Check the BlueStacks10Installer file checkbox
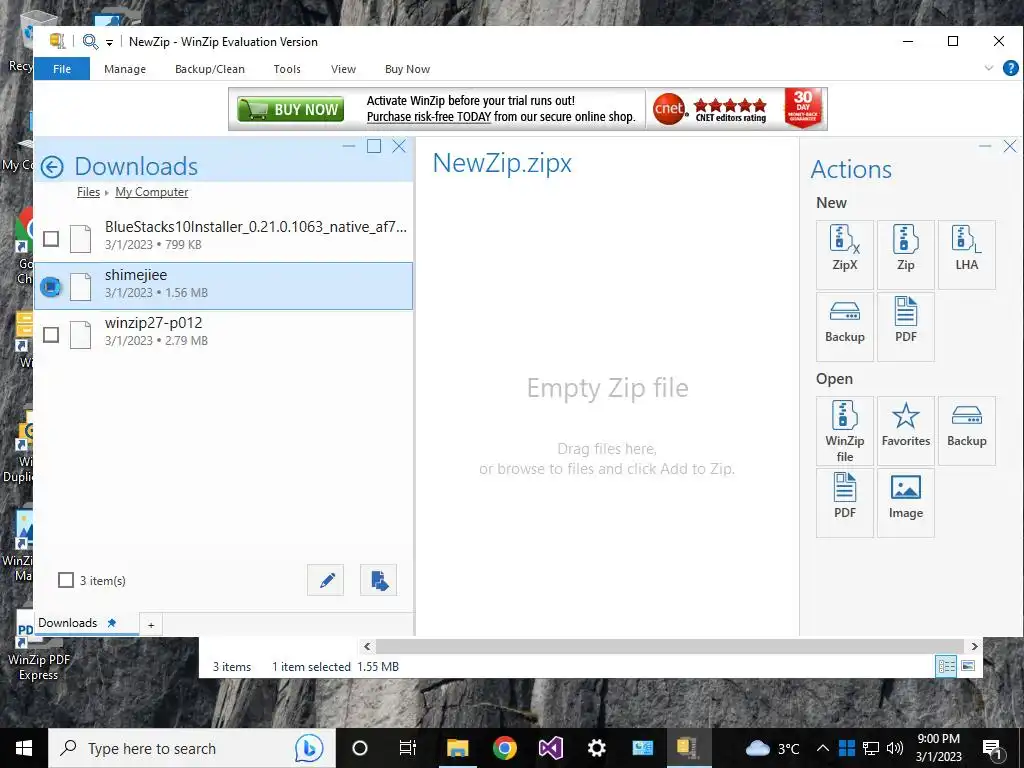The width and height of the screenshot is (1024, 768). pos(51,238)
